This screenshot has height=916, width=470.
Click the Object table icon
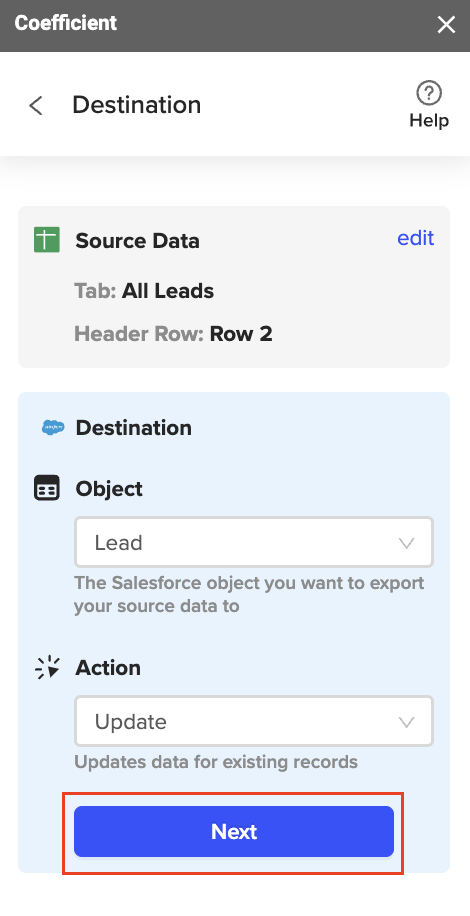(47, 488)
